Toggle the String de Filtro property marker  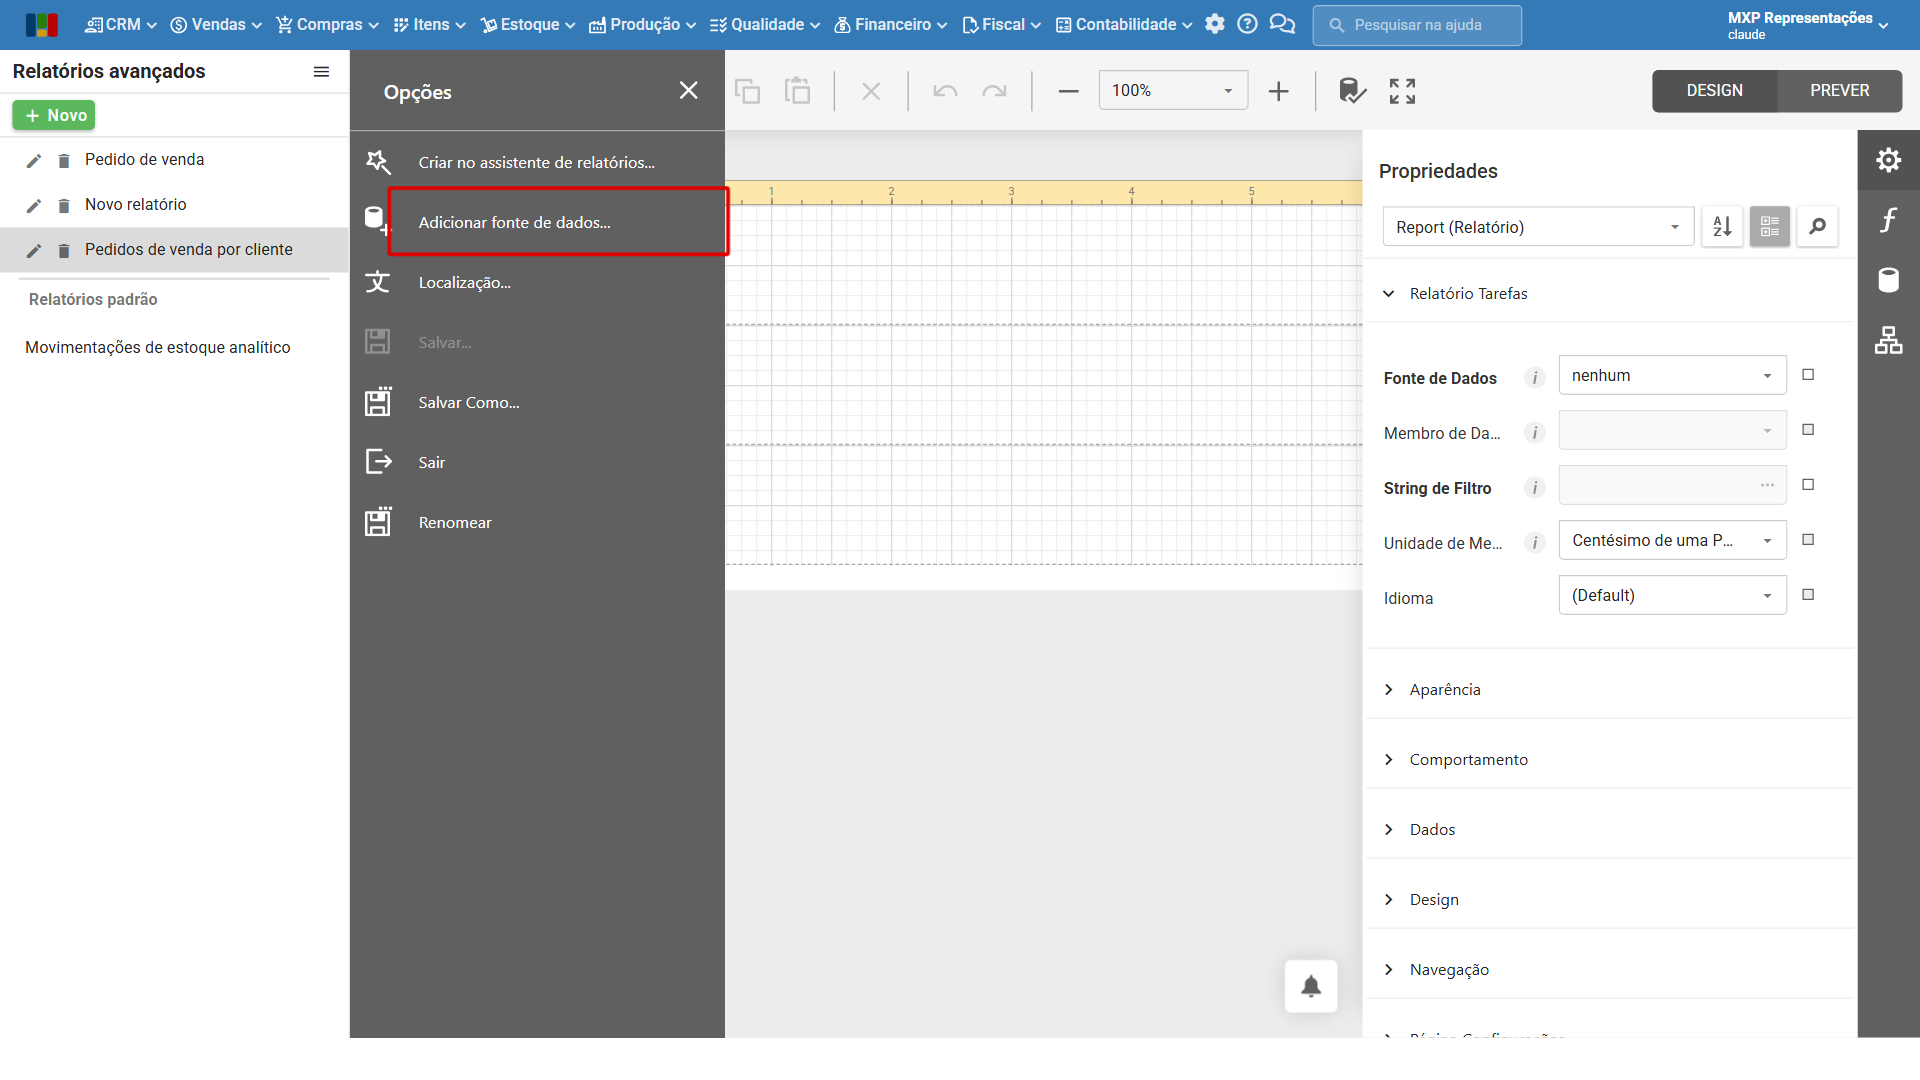point(1808,485)
